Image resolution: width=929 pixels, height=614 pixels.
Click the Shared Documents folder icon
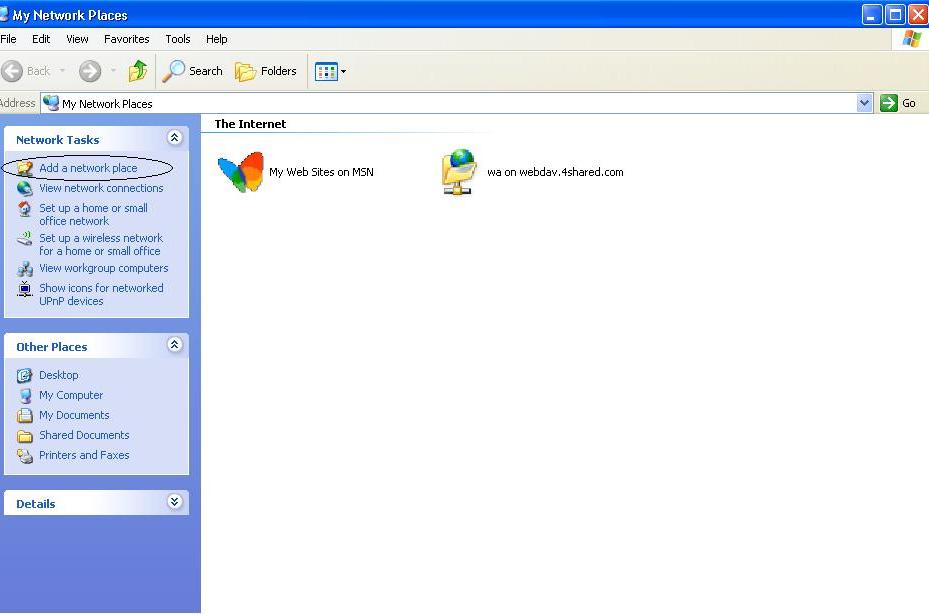[24, 436]
